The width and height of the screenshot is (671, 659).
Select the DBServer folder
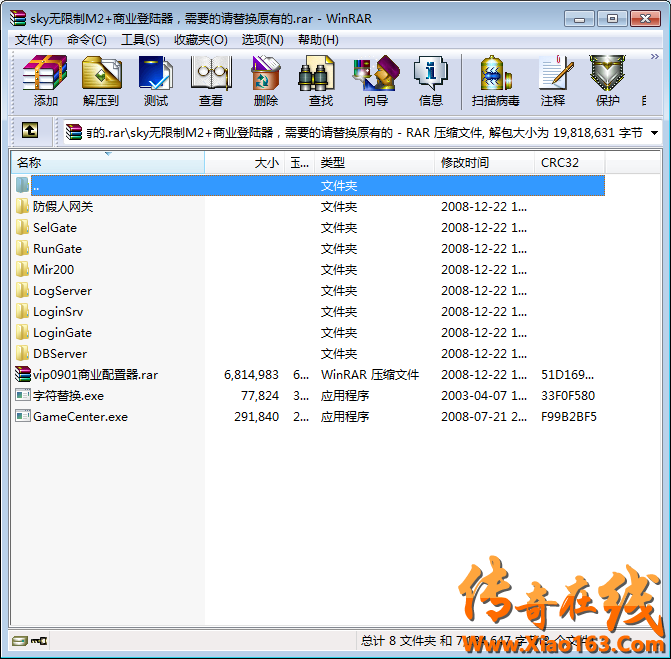pos(60,353)
